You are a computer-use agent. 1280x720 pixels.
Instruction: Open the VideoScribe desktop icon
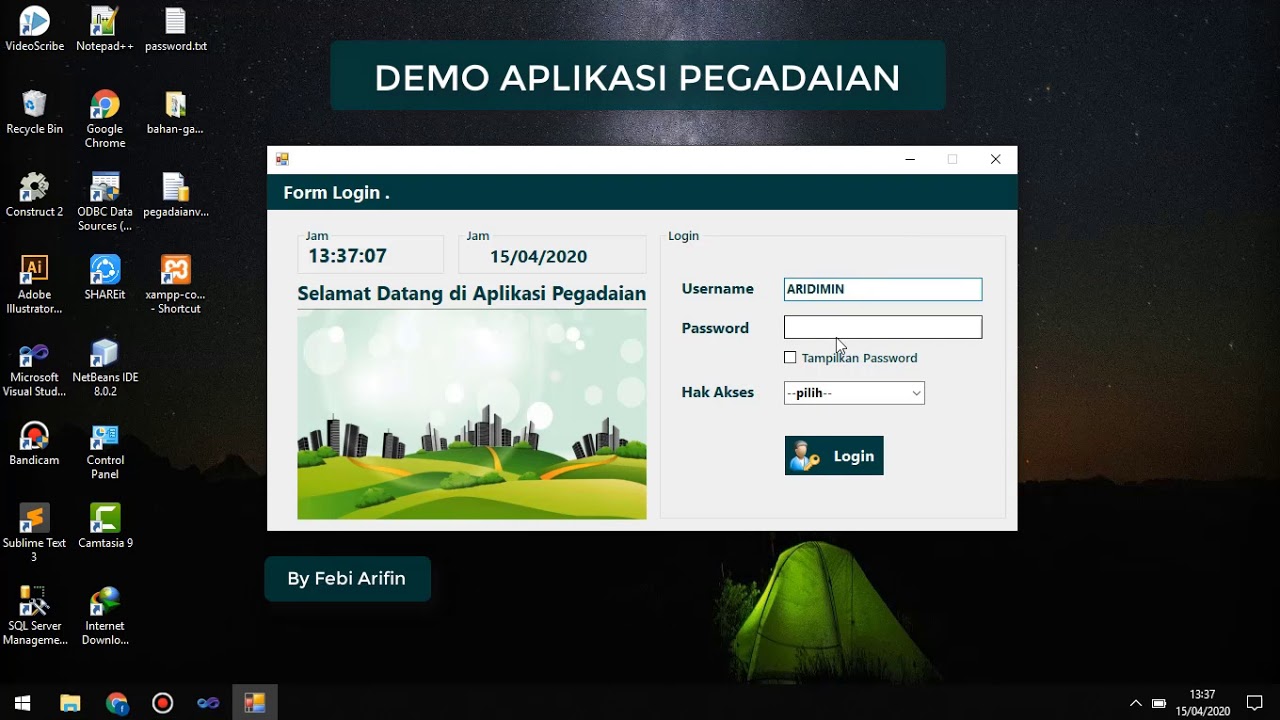34,29
